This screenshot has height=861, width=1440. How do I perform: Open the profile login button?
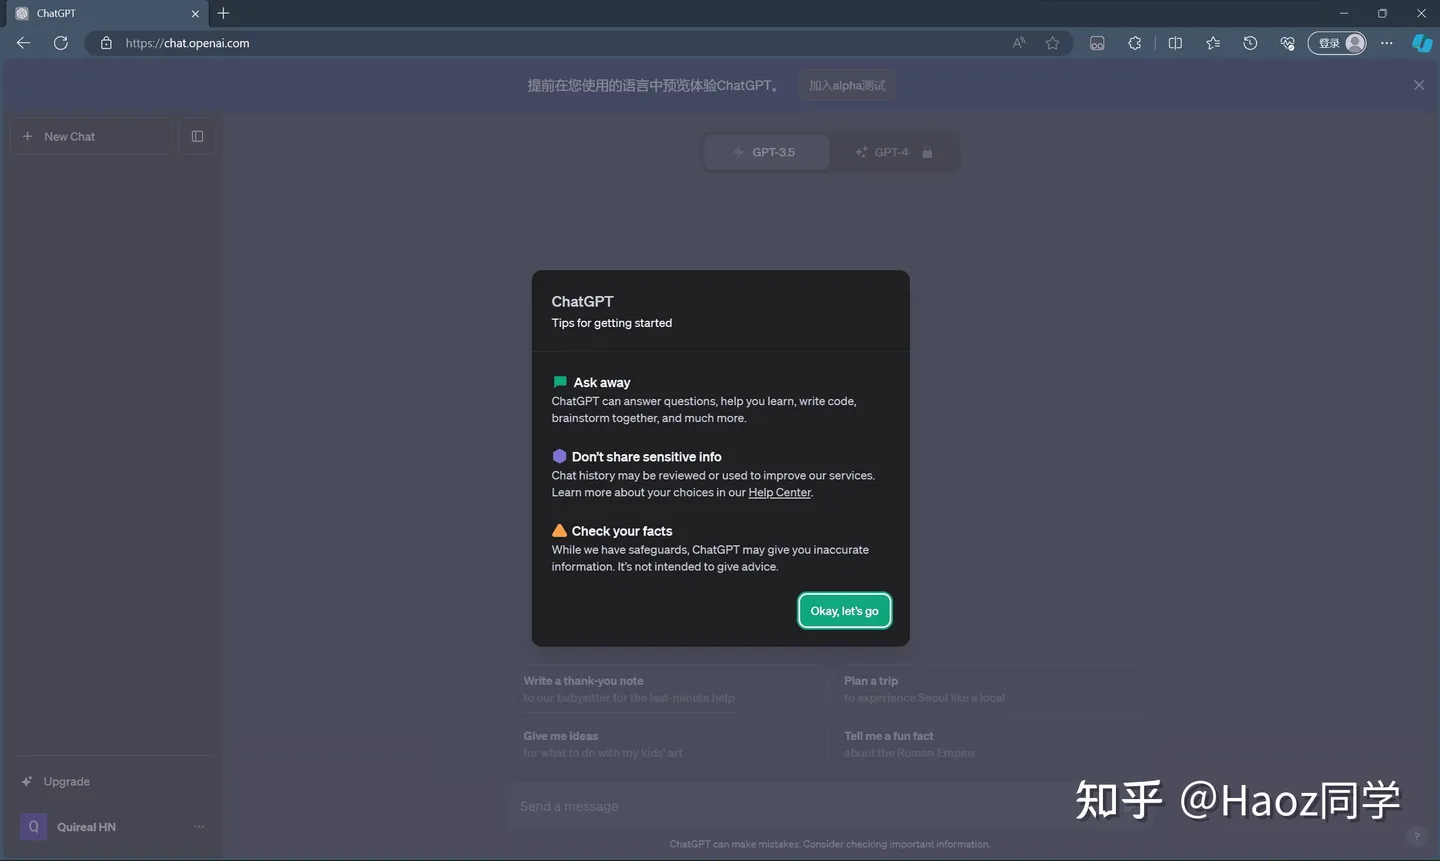pyautogui.click(x=1337, y=43)
